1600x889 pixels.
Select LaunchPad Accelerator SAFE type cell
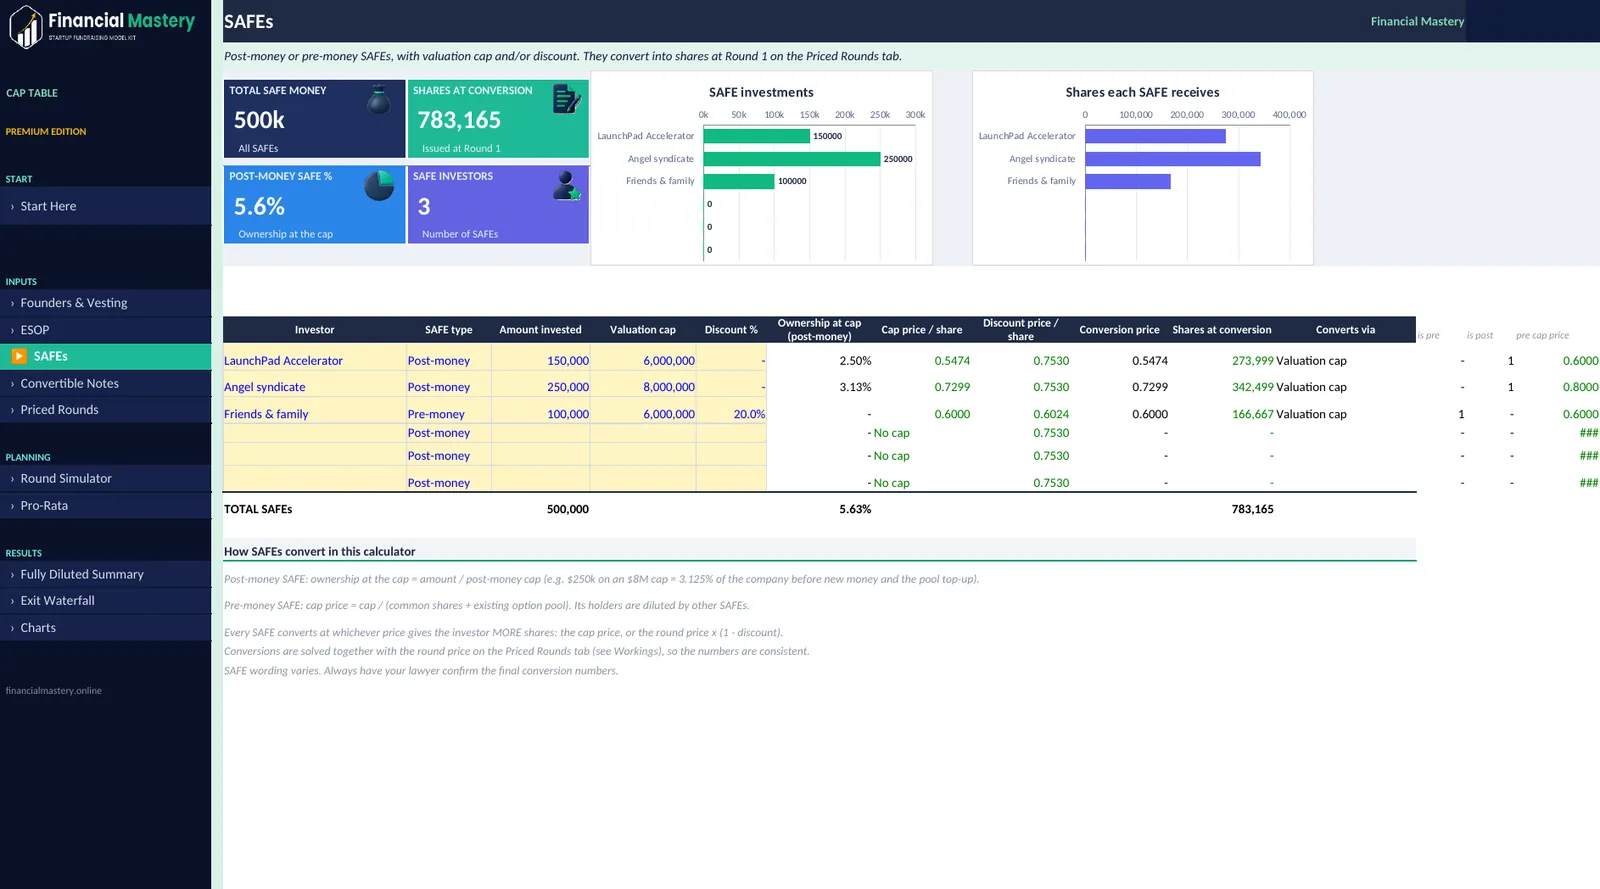[448, 360]
